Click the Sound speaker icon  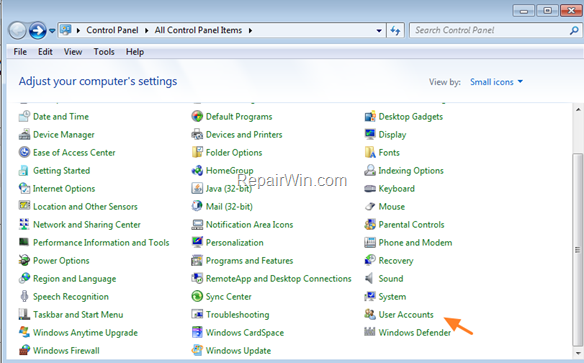point(369,278)
